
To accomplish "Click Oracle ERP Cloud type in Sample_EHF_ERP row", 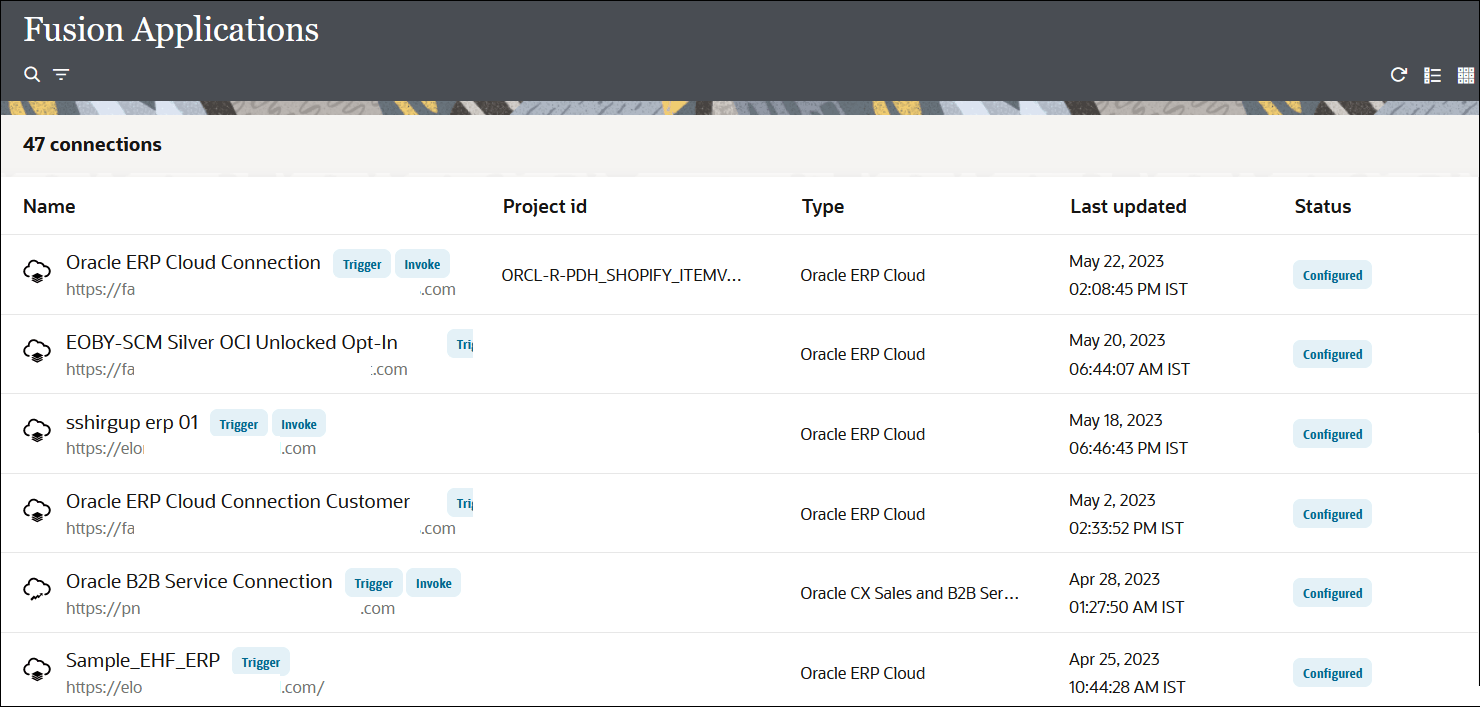I will (862, 673).
